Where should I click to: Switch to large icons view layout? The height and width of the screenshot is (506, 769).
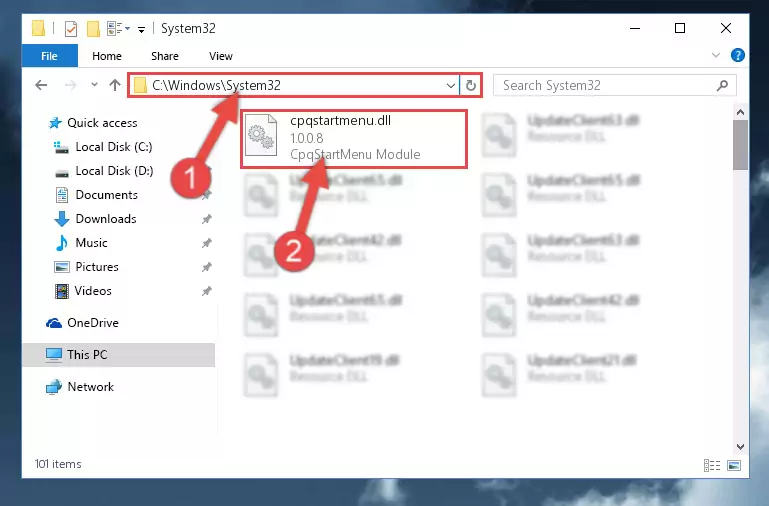click(x=734, y=465)
